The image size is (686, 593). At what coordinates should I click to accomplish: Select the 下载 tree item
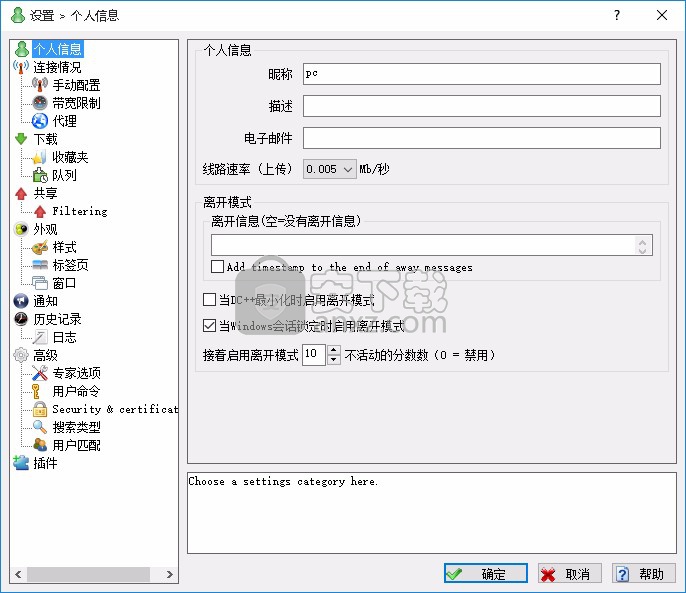point(46,139)
